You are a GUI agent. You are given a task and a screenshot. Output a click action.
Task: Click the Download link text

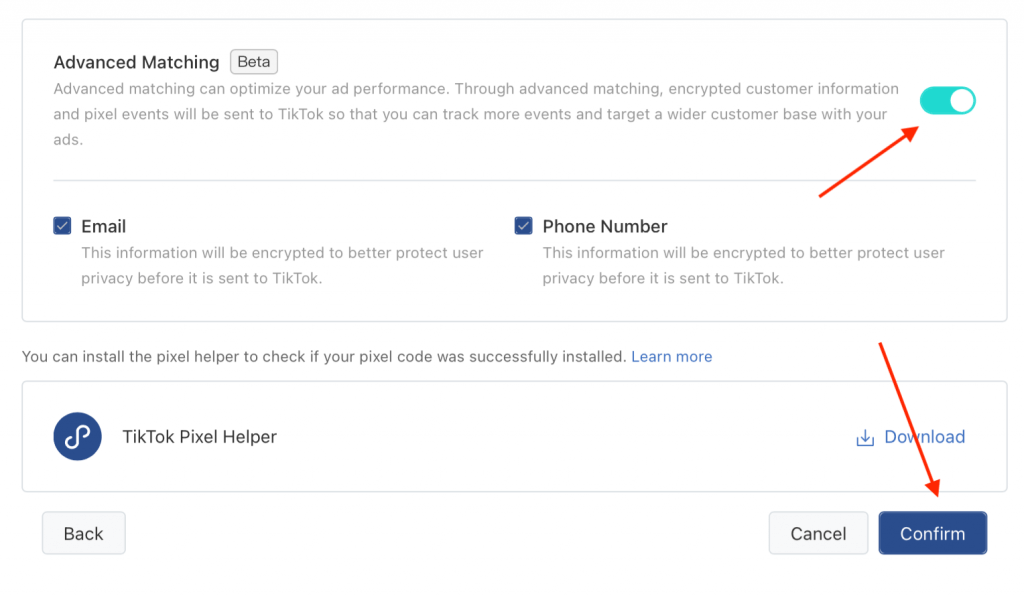(924, 437)
